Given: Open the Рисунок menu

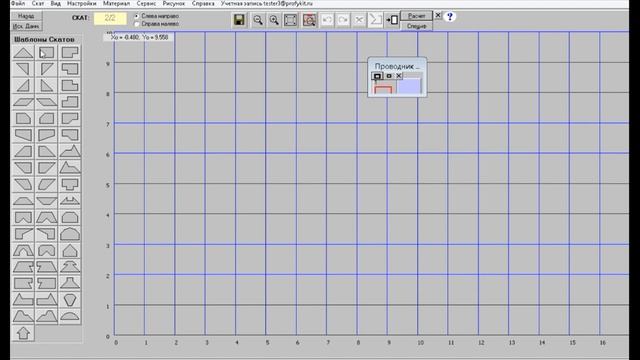Looking at the screenshot, I should [x=174, y=3].
